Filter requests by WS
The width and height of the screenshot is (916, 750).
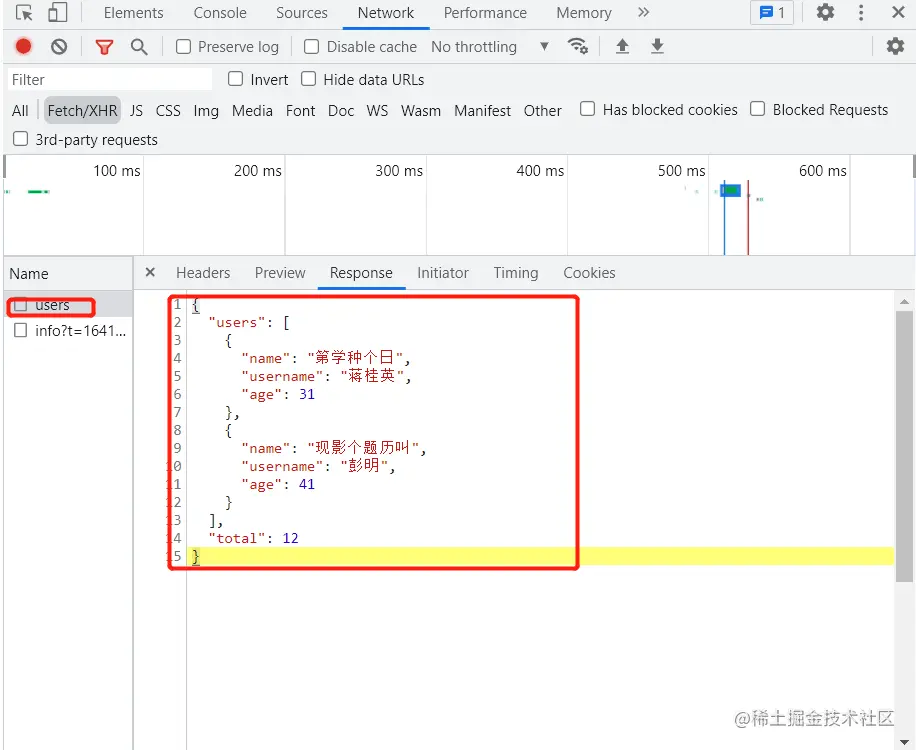[377, 110]
